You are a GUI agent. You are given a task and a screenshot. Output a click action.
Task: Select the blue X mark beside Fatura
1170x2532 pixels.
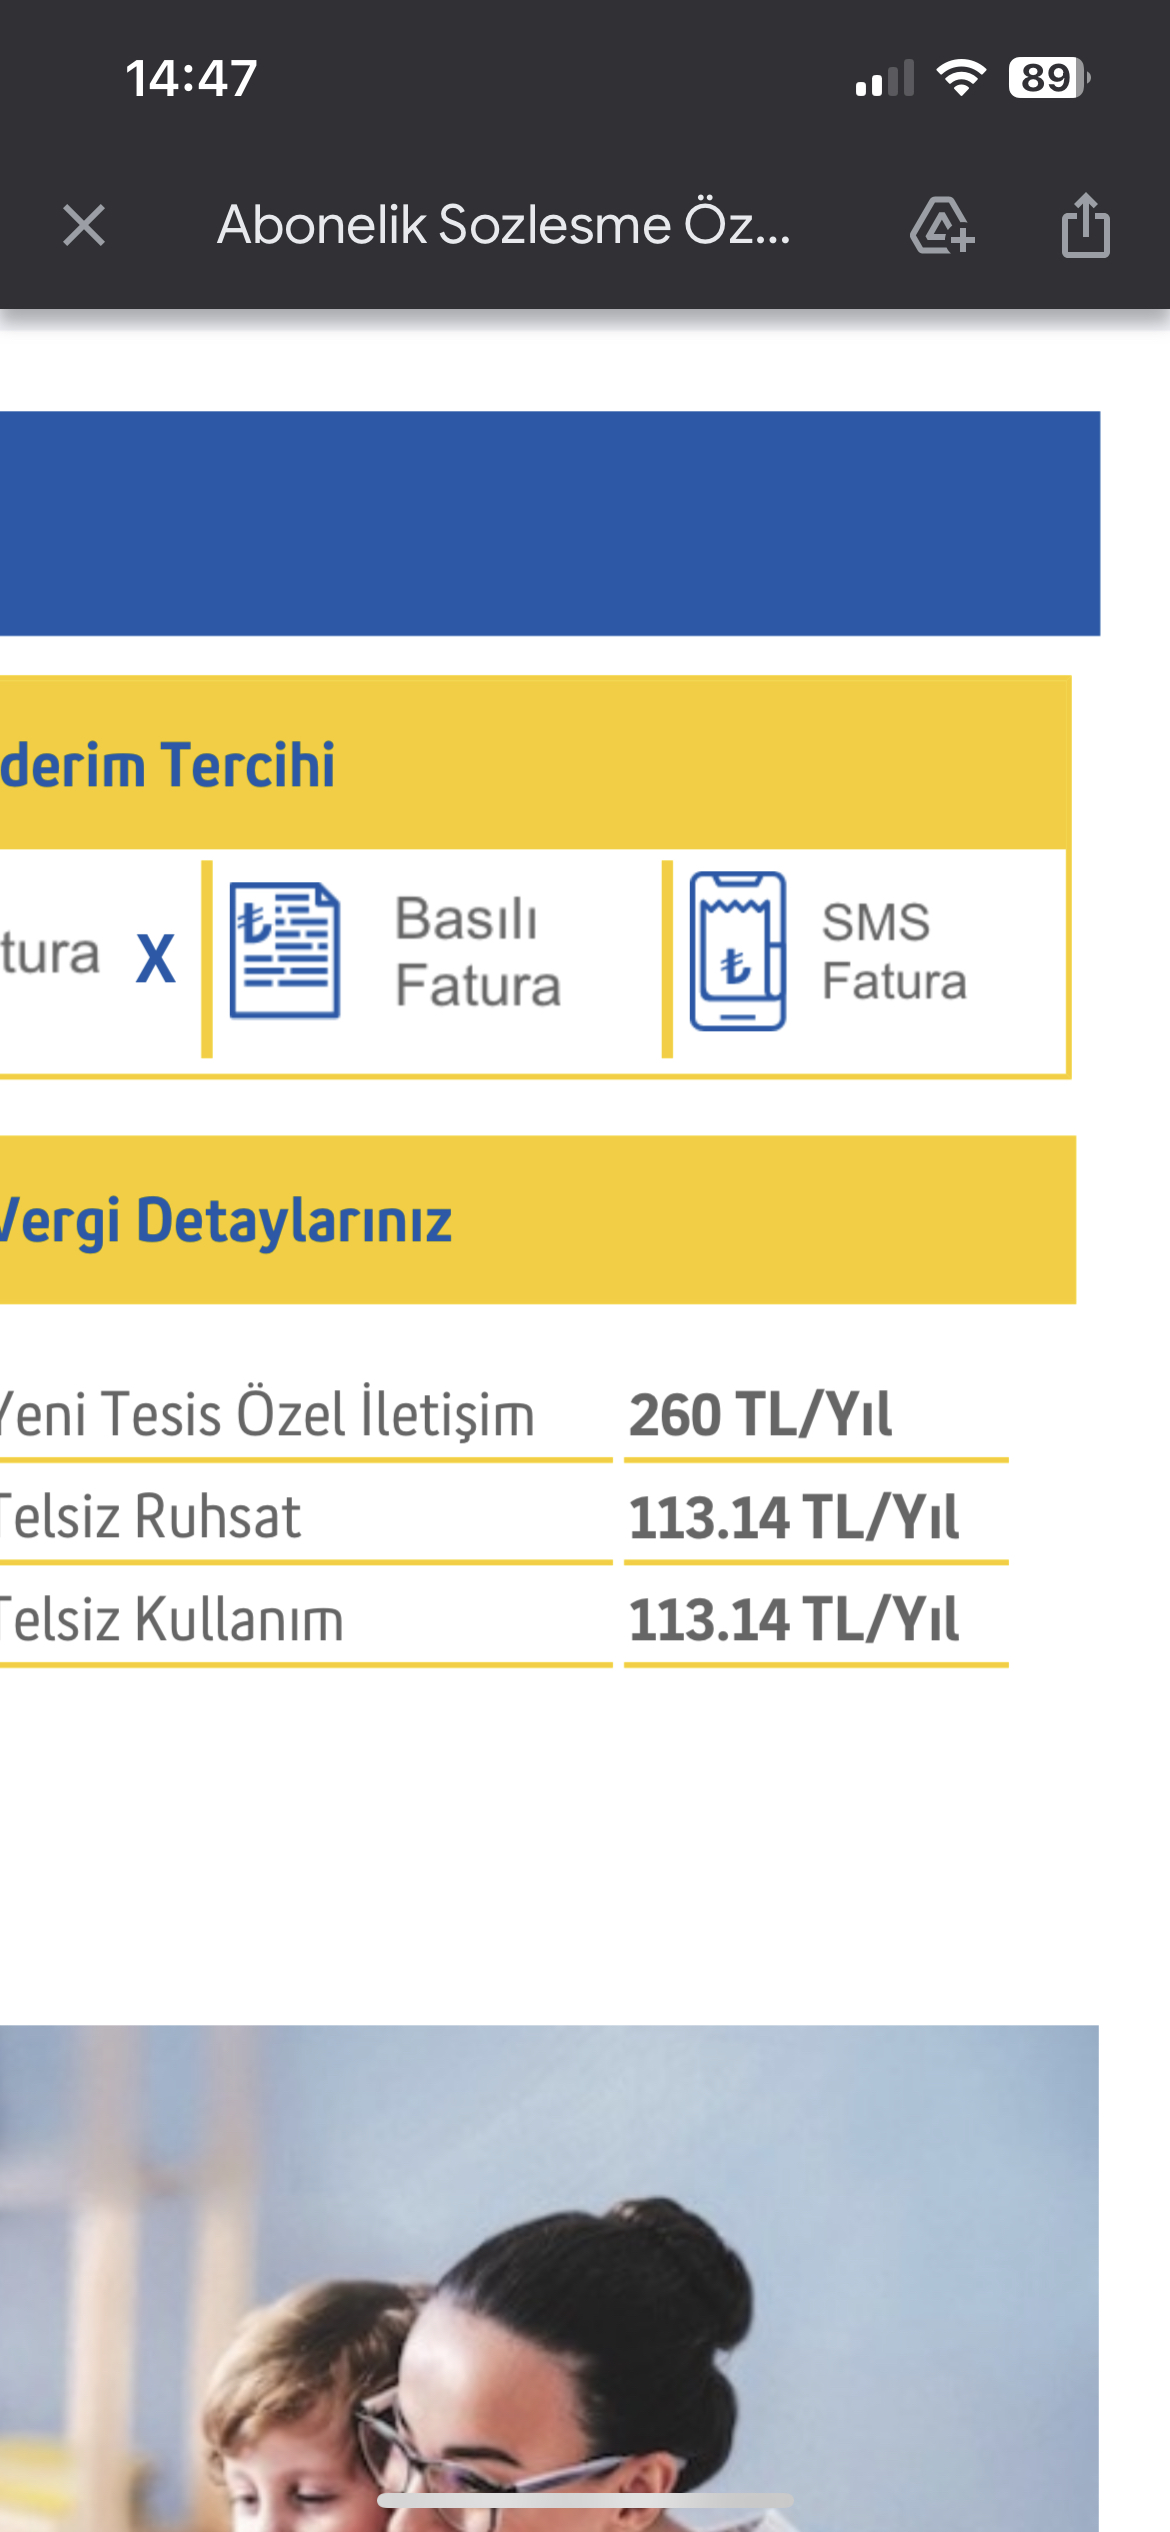tap(156, 958)
